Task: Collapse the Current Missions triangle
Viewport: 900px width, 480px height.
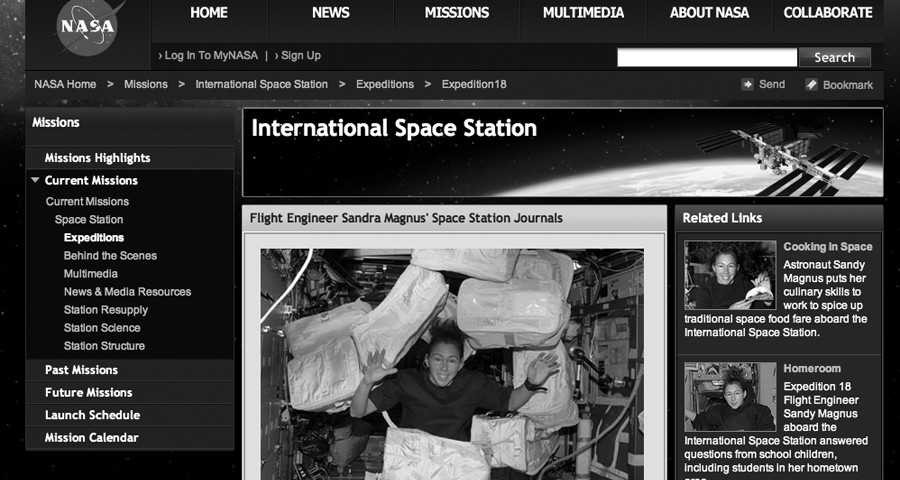Action: [36, 180]
